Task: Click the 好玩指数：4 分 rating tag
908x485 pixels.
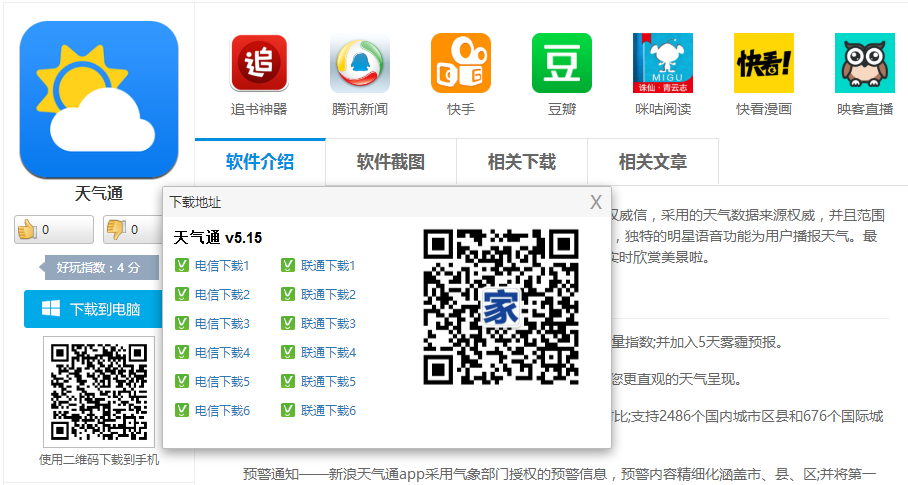Action: pyautogui.click(x=98, y=267)
